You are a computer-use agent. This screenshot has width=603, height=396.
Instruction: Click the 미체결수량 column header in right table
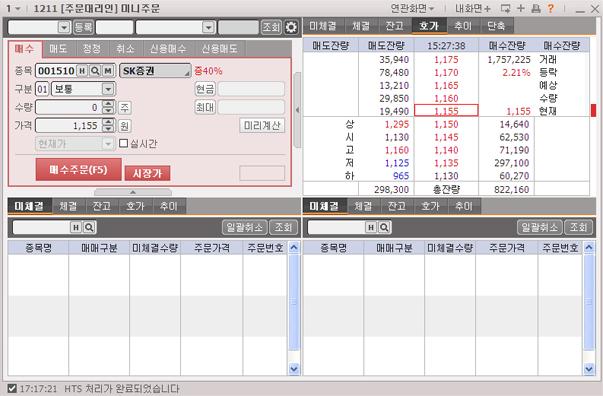(x=450, y=248)
